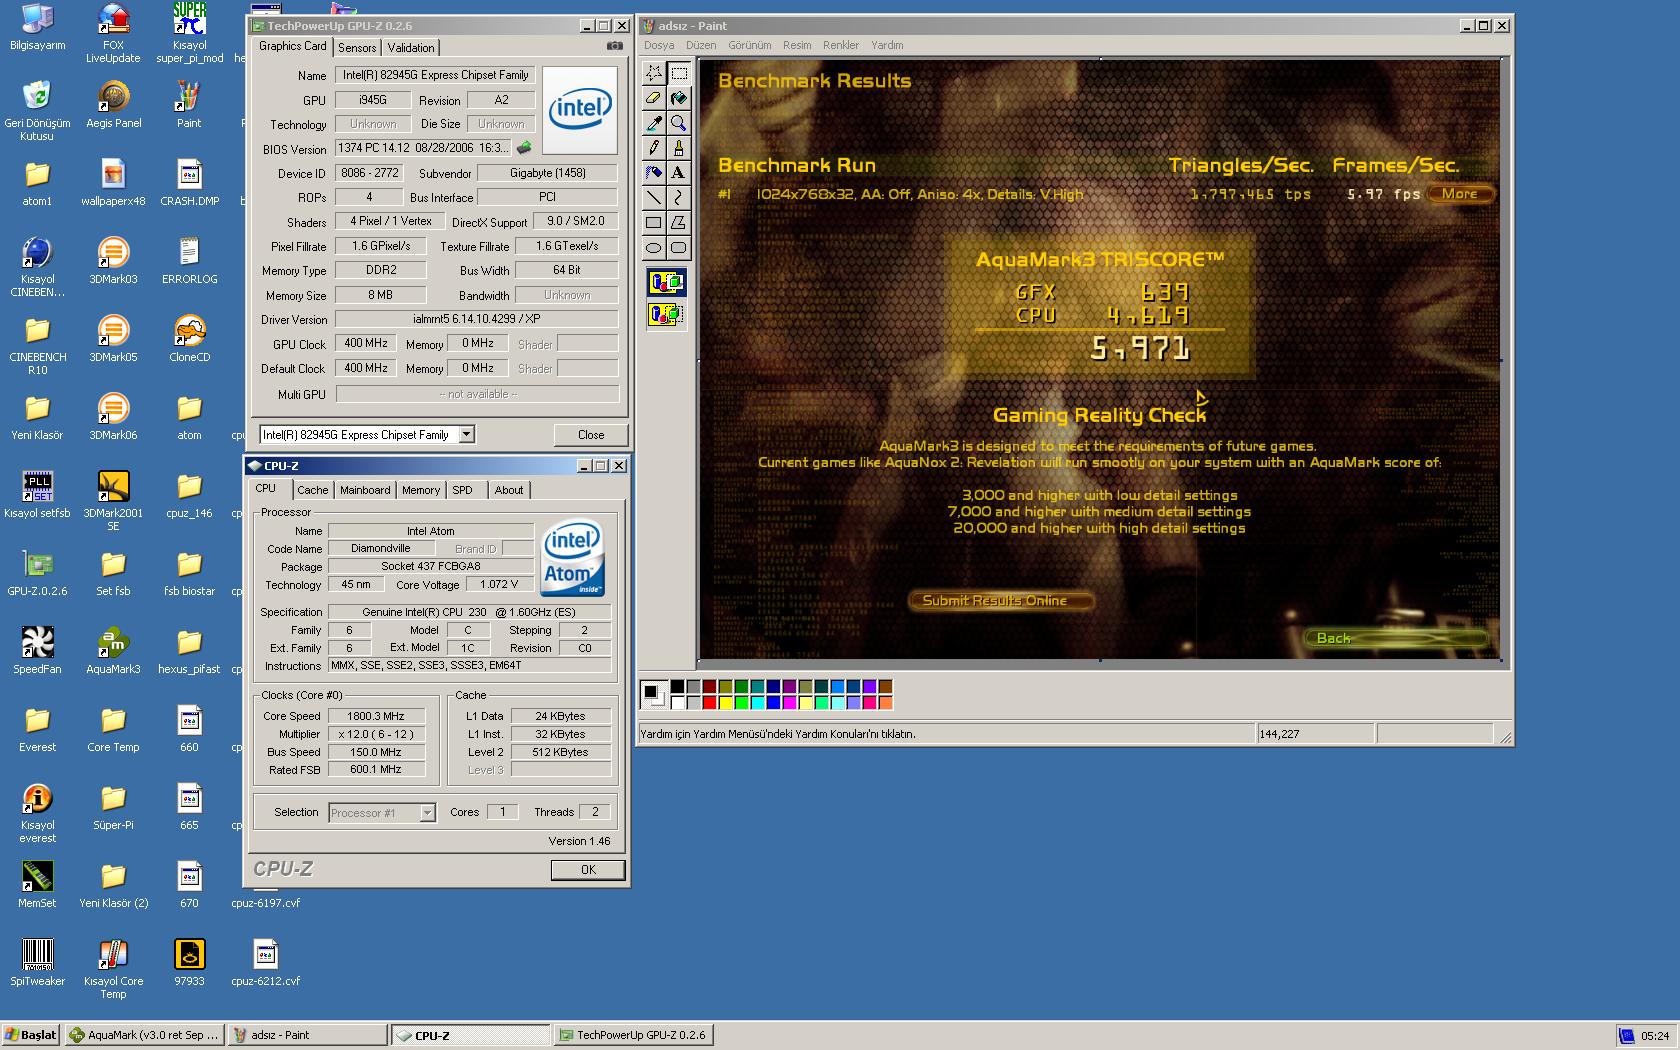Open the Dosya menu in Paint

659,45
